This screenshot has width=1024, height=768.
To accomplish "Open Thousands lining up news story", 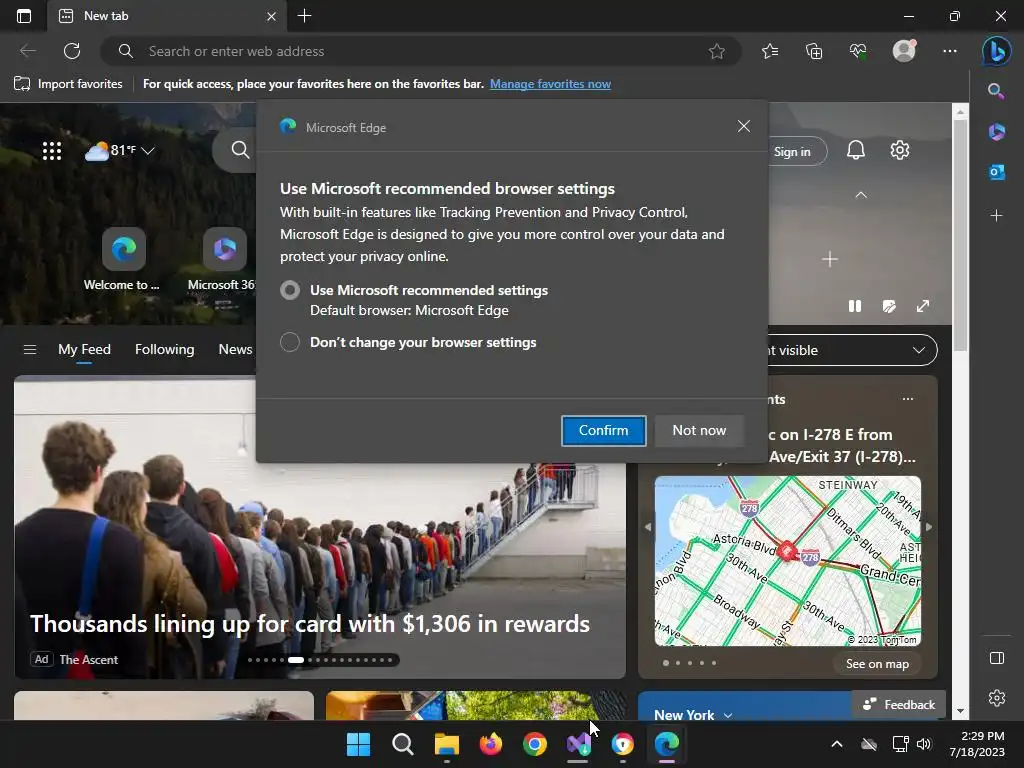I will [x=310, y=624].
